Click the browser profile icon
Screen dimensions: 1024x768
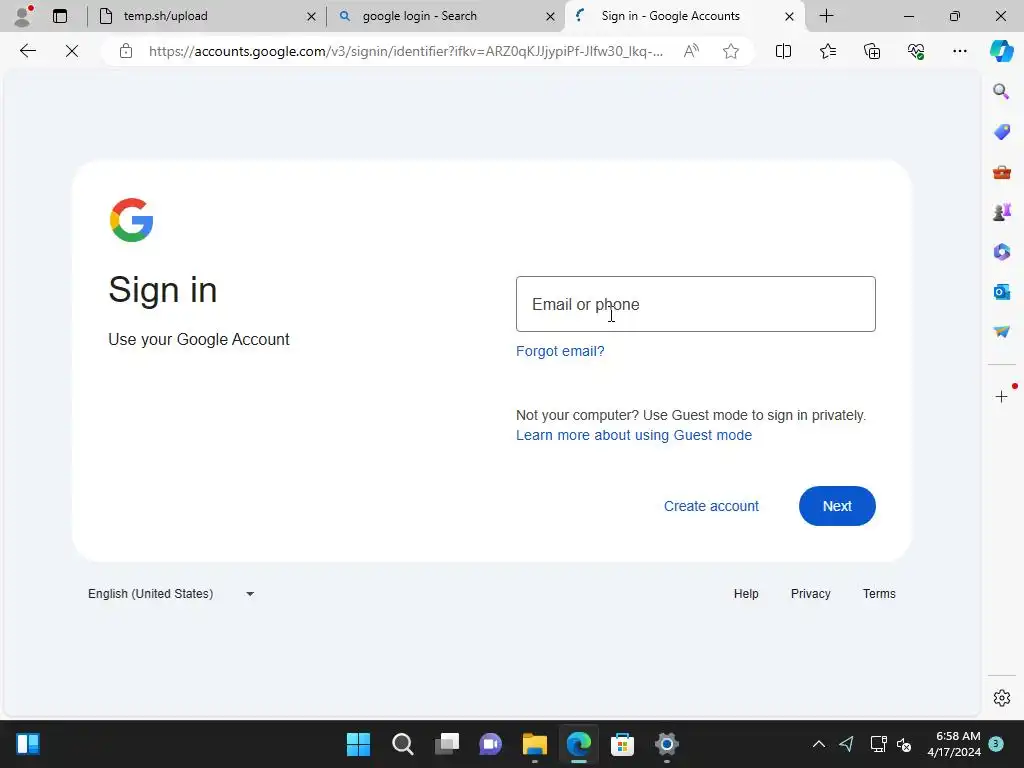(23, 16)
